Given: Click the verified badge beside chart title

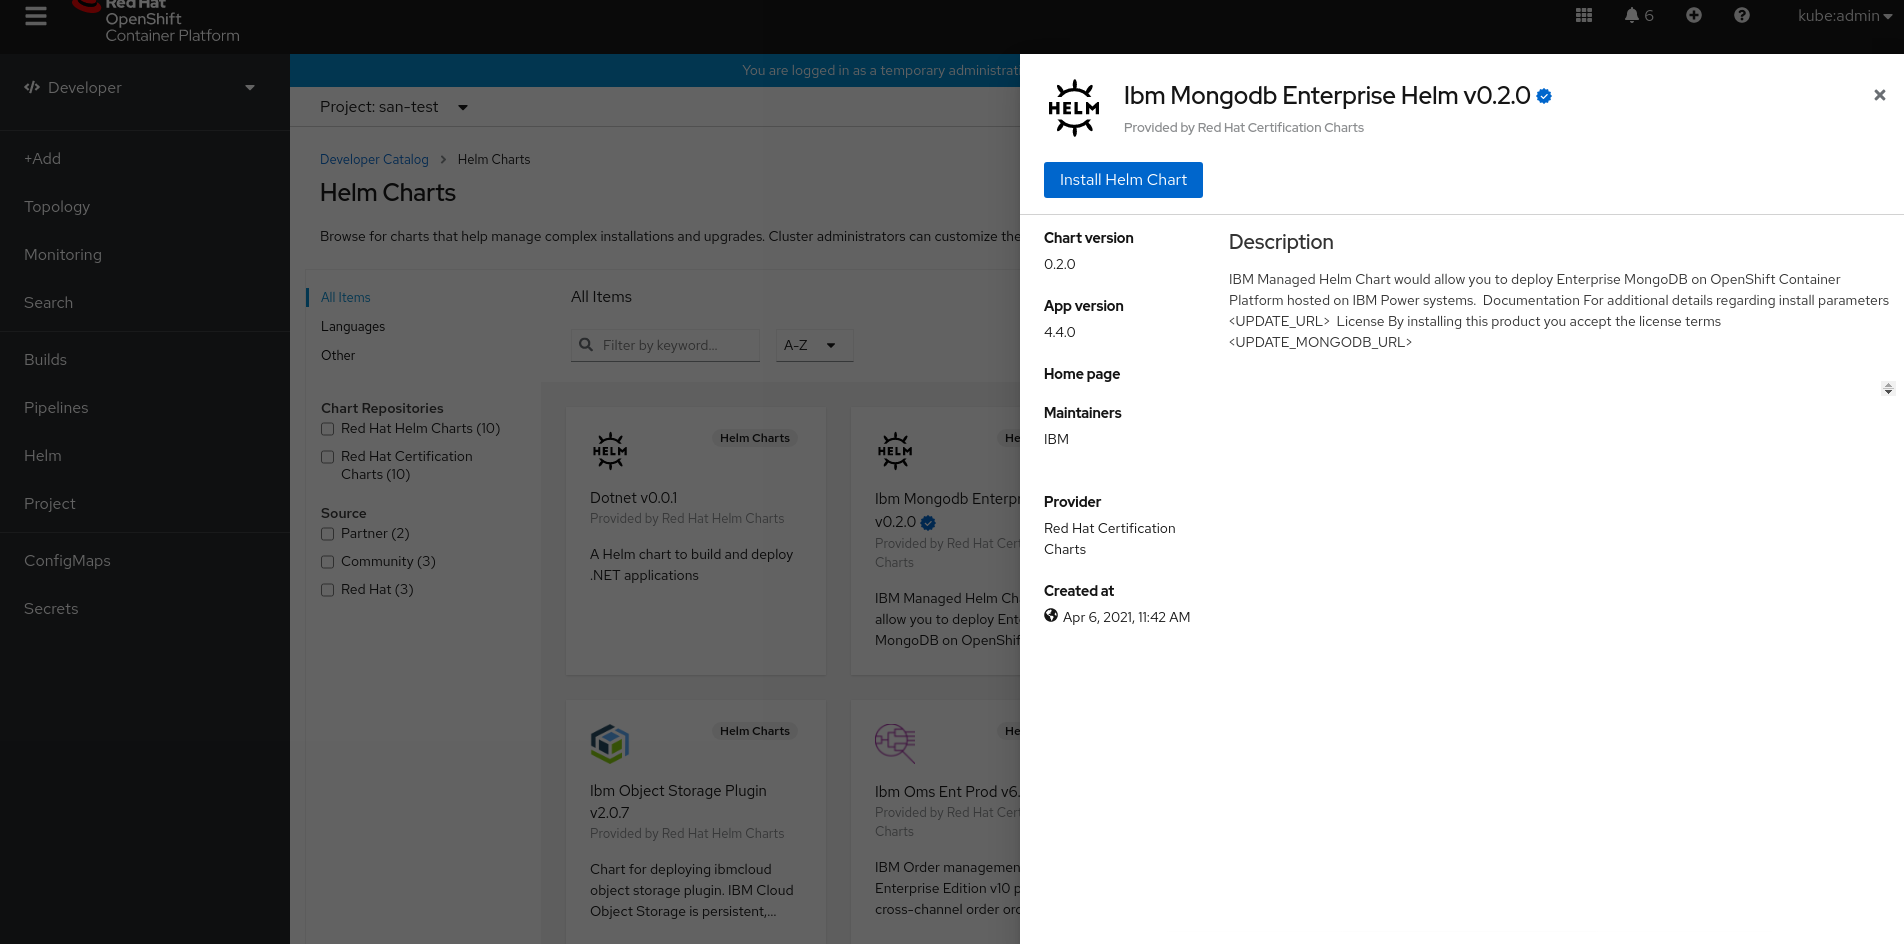Looking at the screenshot, I should (x=1544, y=96).
